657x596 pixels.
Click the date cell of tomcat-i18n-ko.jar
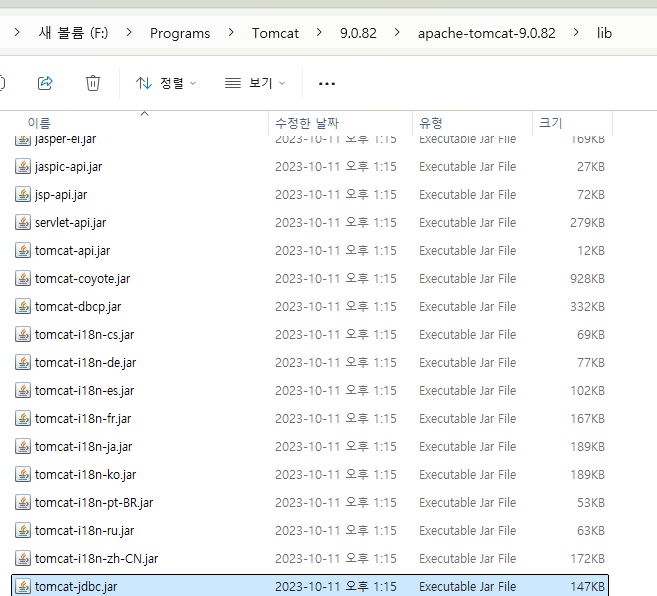[336, 474]
